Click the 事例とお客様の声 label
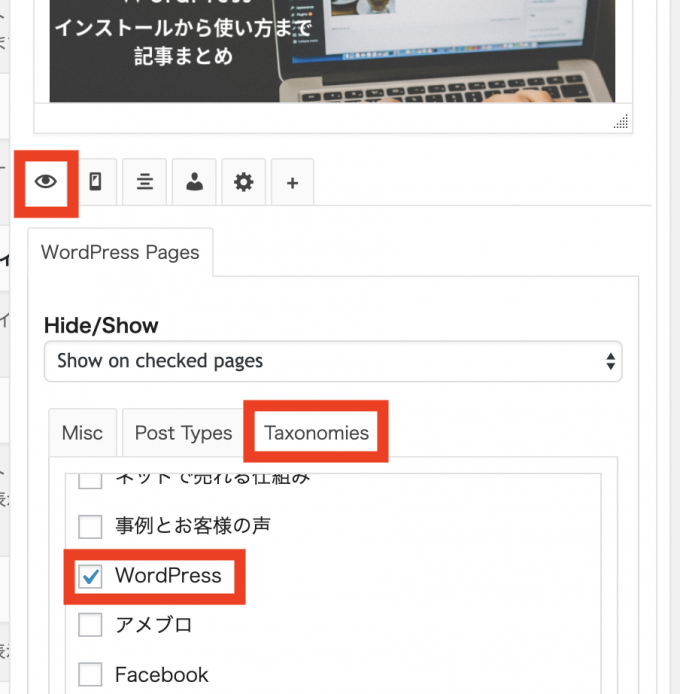 (193, 526)
